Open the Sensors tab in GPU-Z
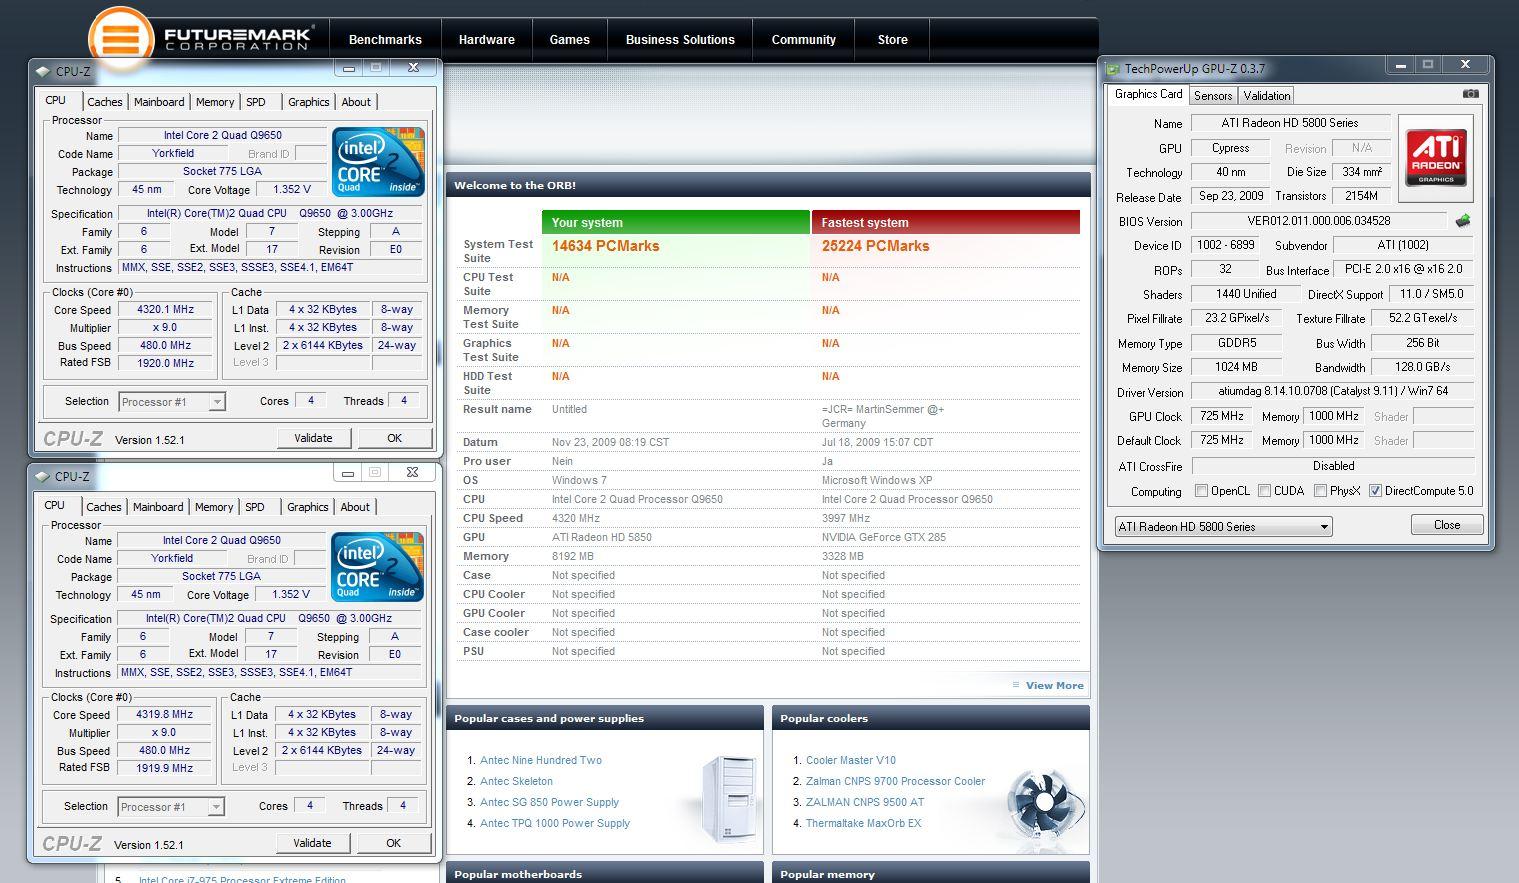 1213,96
